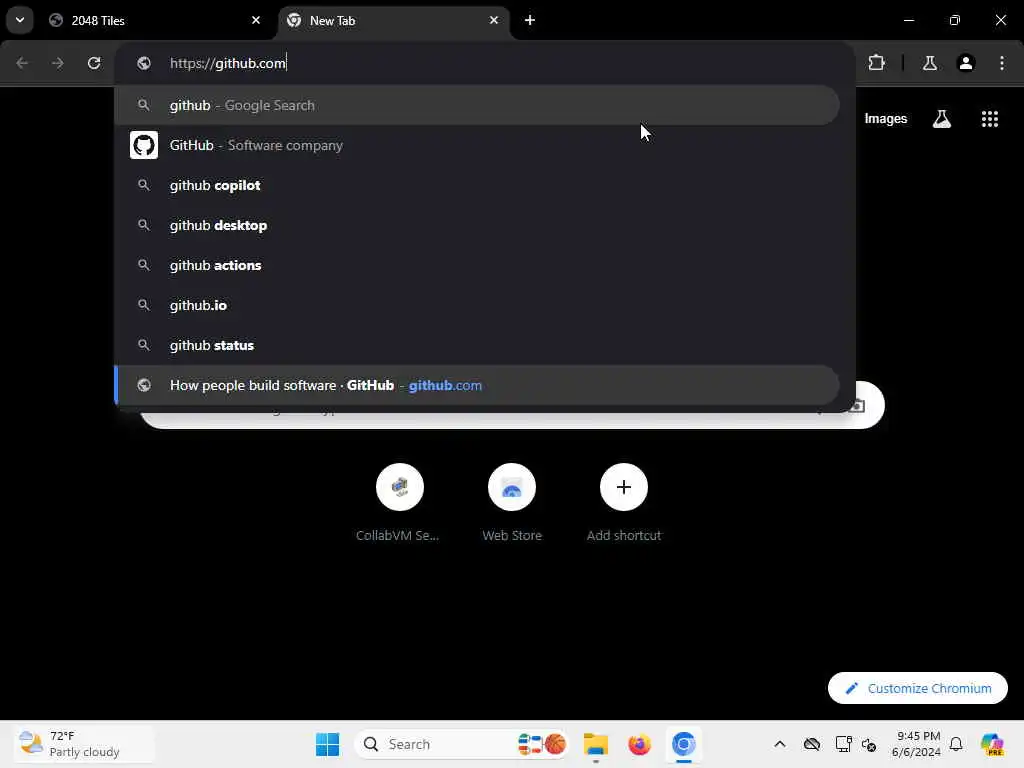
Task: Close the New Tab tab
Action: 494,20
